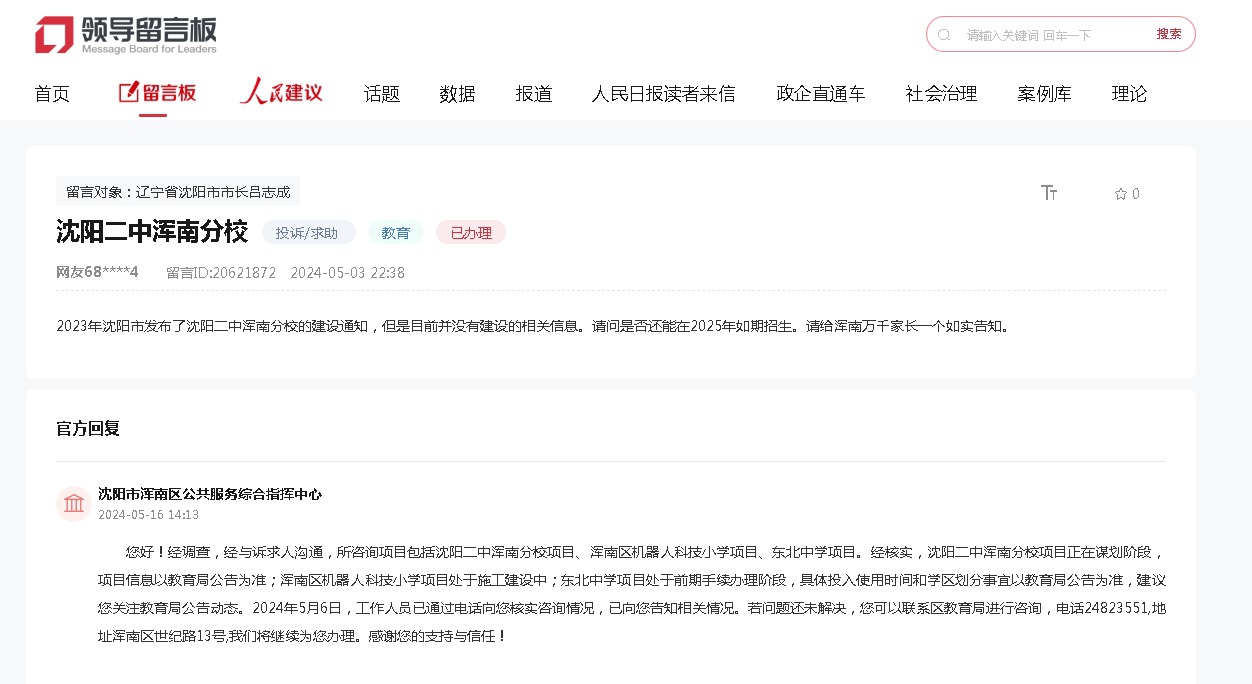Go to 首页 home page
1252x684 pixels.
52,94
